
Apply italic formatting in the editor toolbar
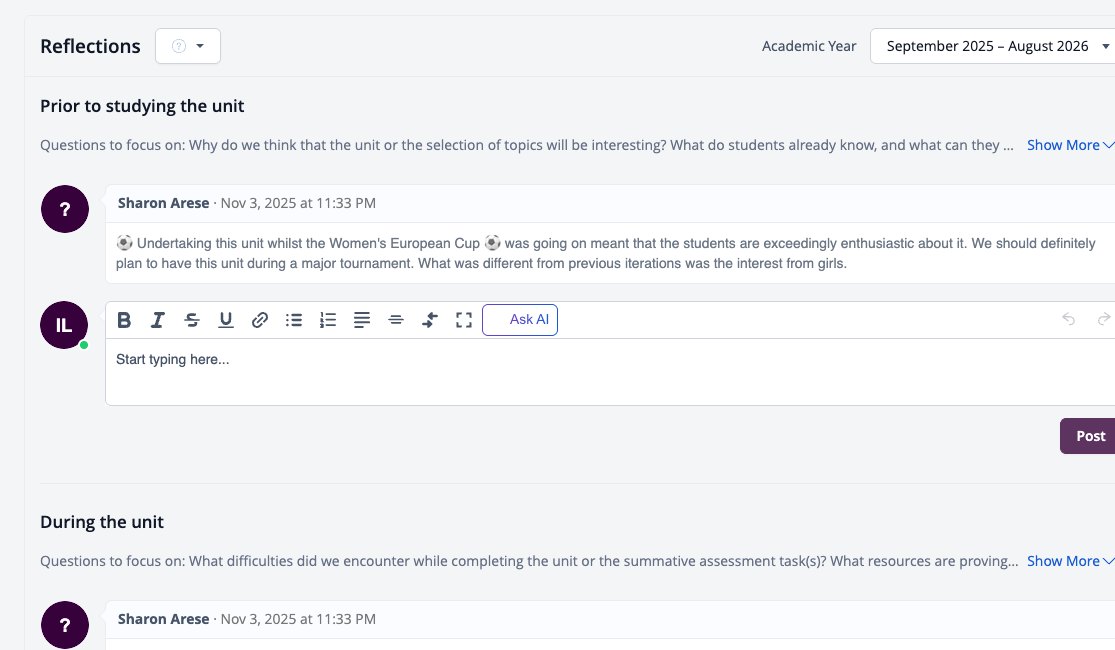coord(157,320)
